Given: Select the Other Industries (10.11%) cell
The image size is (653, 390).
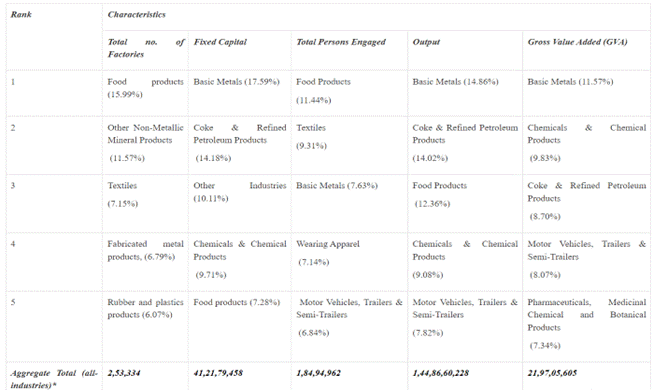Looking at the screenshot, I should click(239, 192).
